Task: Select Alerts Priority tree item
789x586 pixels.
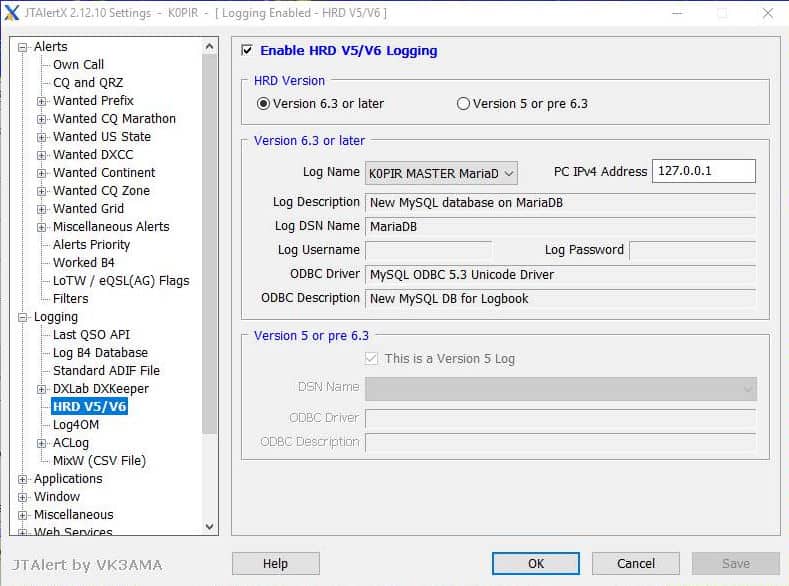Action: click(x=92, y=244)
